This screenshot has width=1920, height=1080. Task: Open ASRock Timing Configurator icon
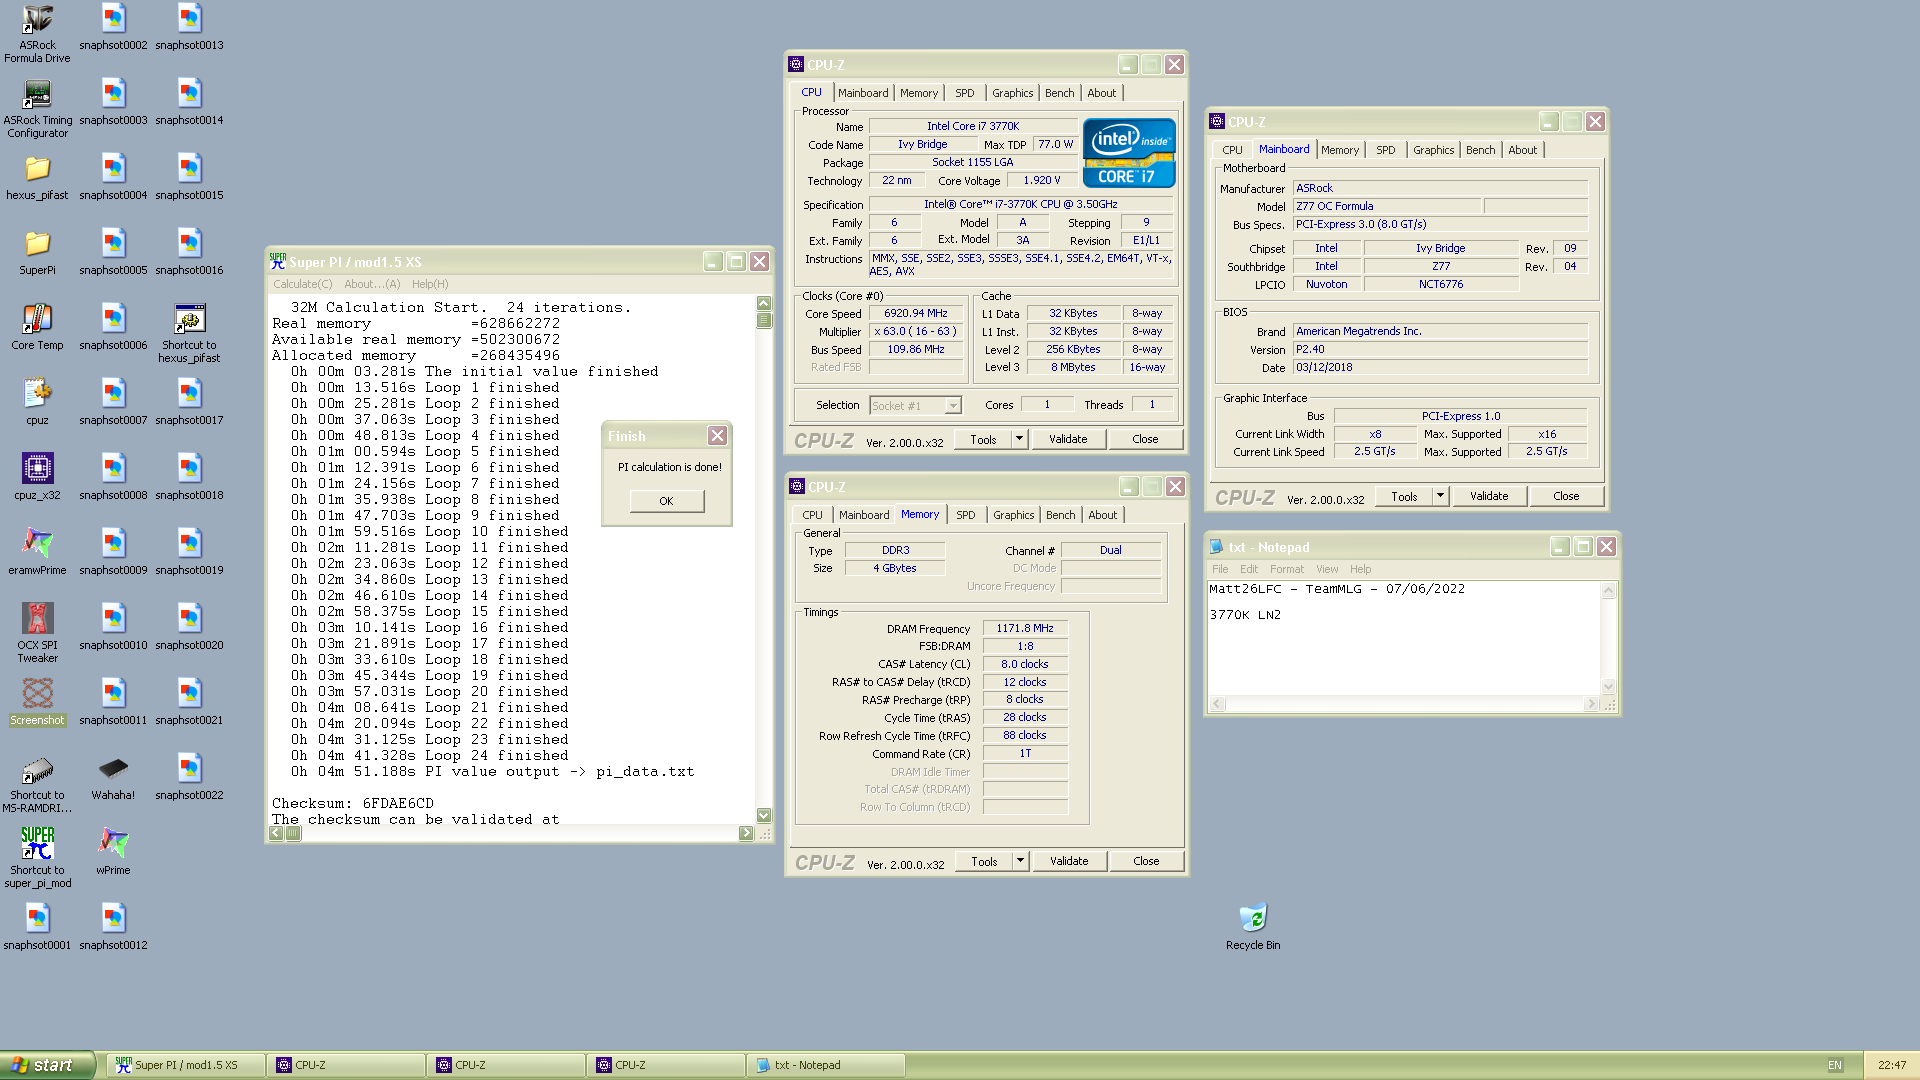(x=37, y=108)
